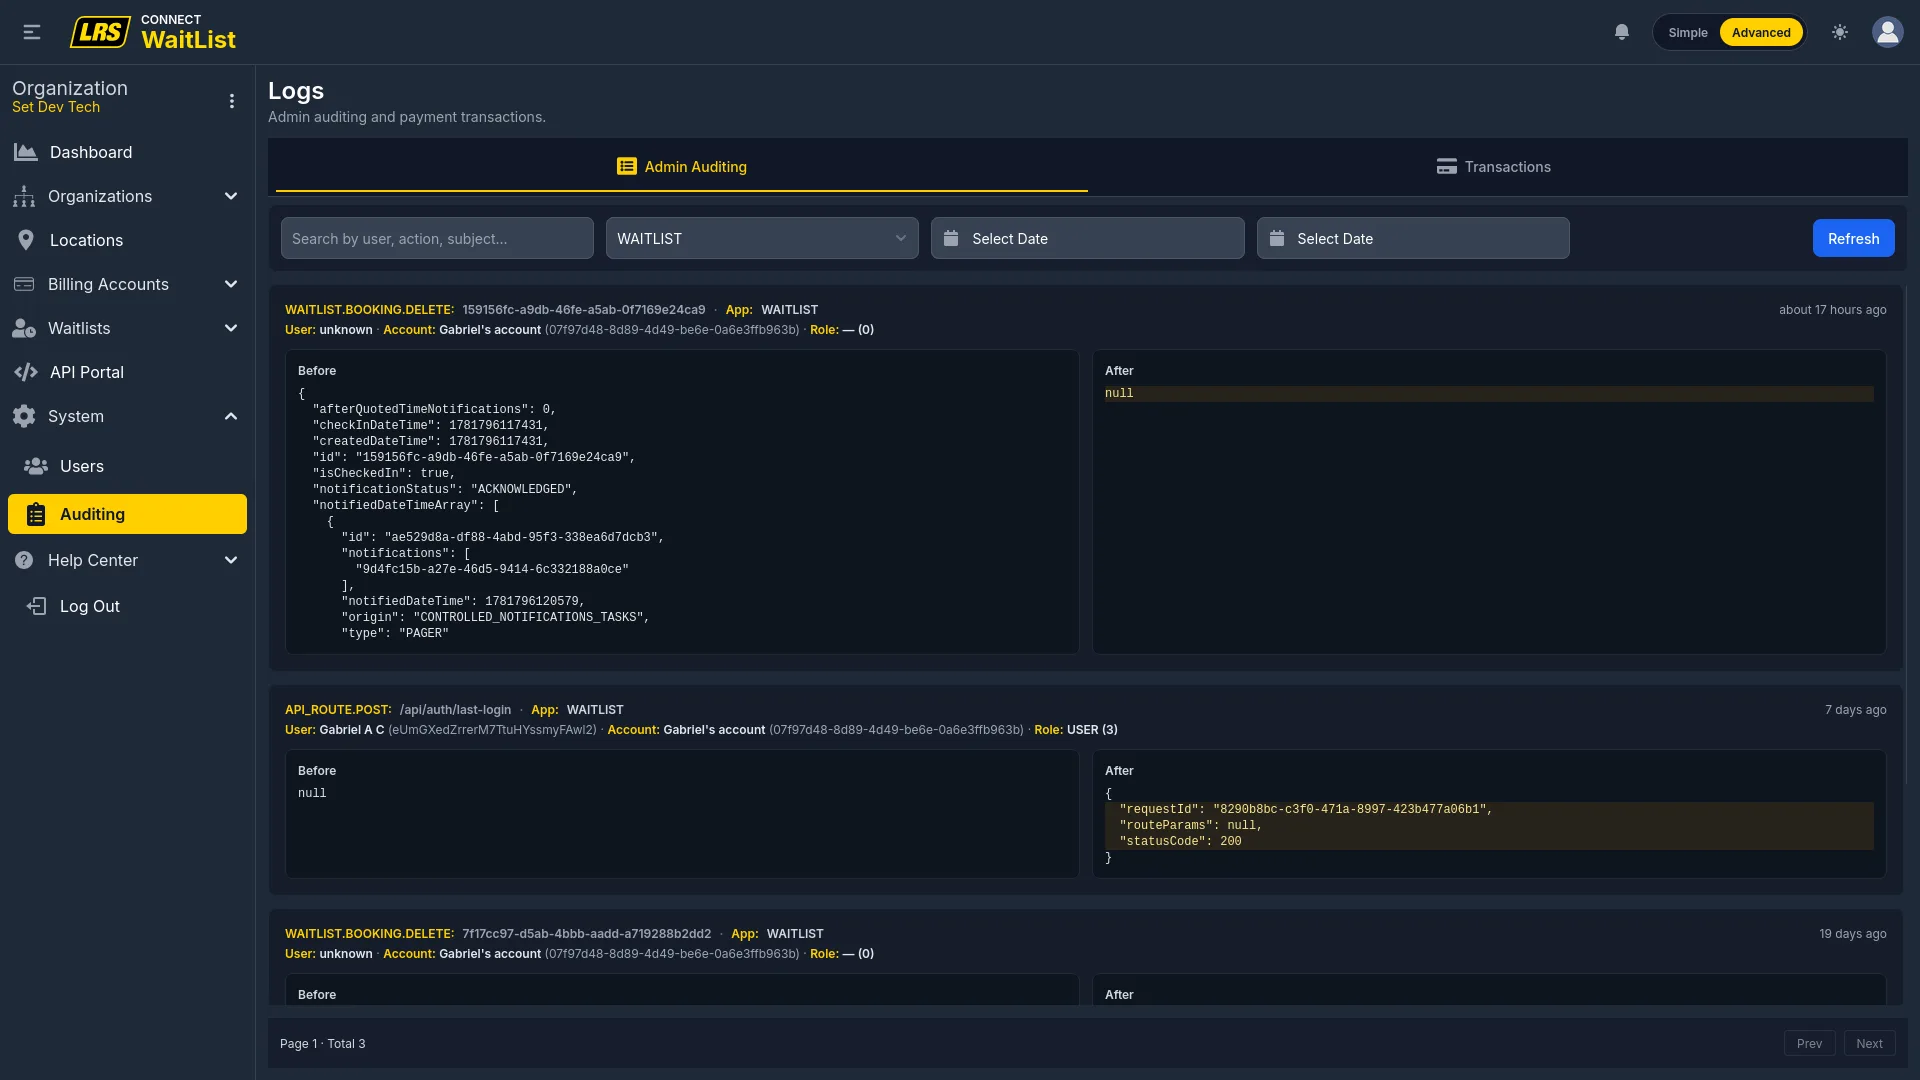Open Dashboard in the sidebar
1920x1080 pixels.
pyautogui.click(x=127, y=152)
